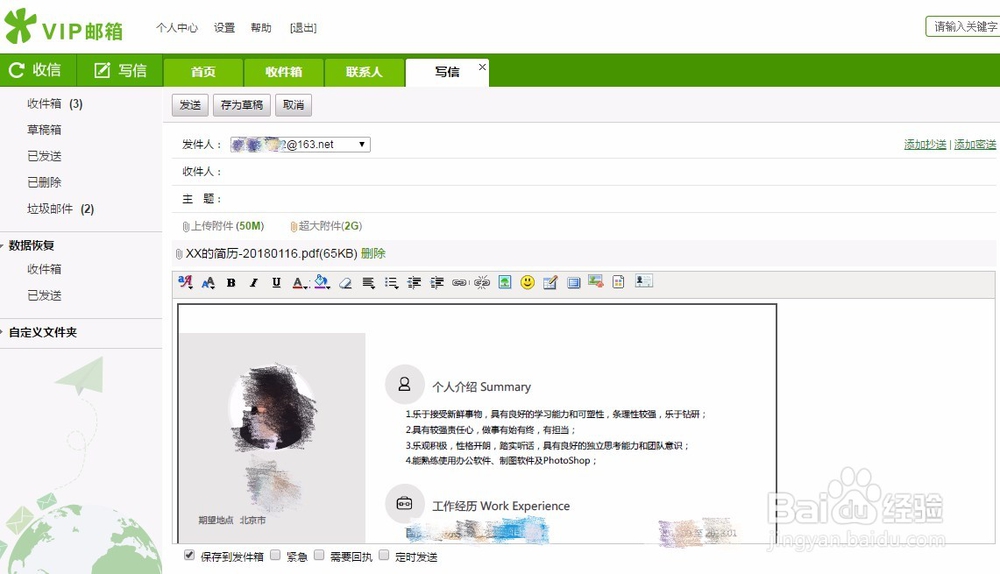Click in the 主题 subject field
This screenshot has width=1000, height=574.
[x=609, y=199]
